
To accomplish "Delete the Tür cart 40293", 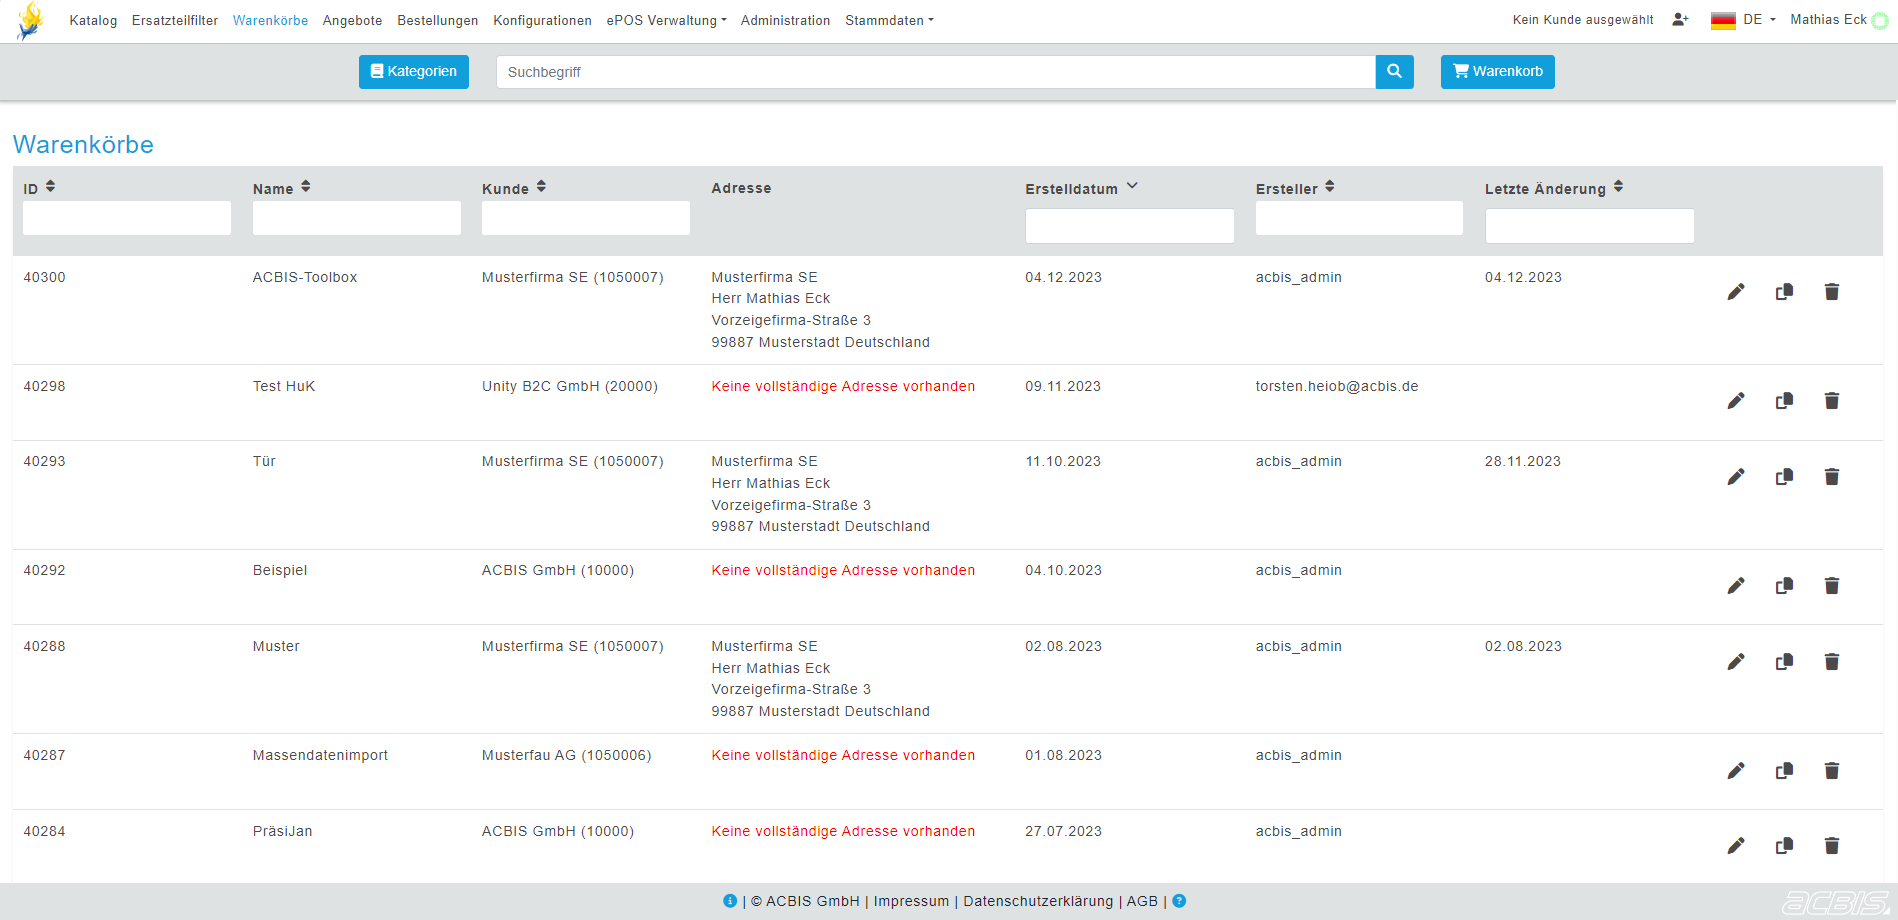I will click(1831, 477).
